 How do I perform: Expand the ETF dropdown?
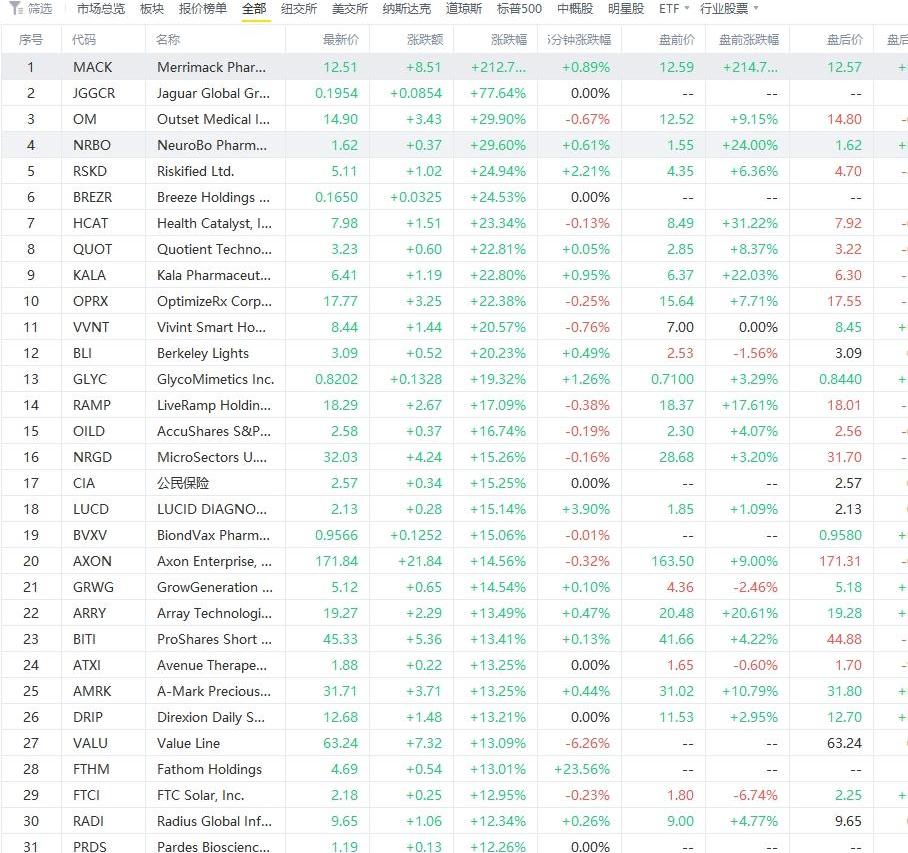tap(674, 9)
